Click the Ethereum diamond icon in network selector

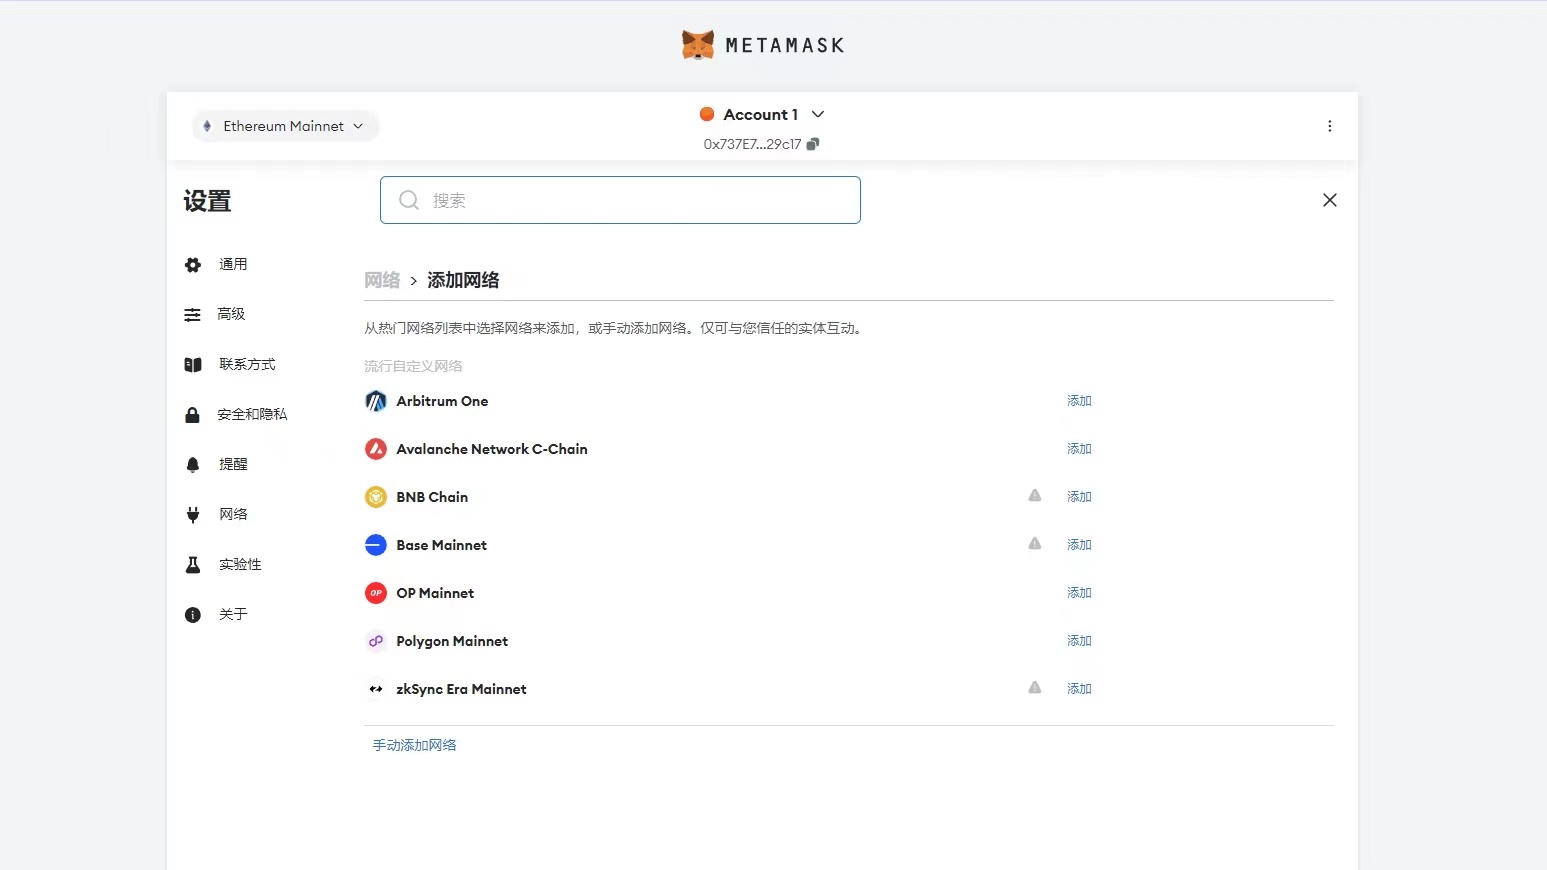pyautogui.click(x=207, y=126)
